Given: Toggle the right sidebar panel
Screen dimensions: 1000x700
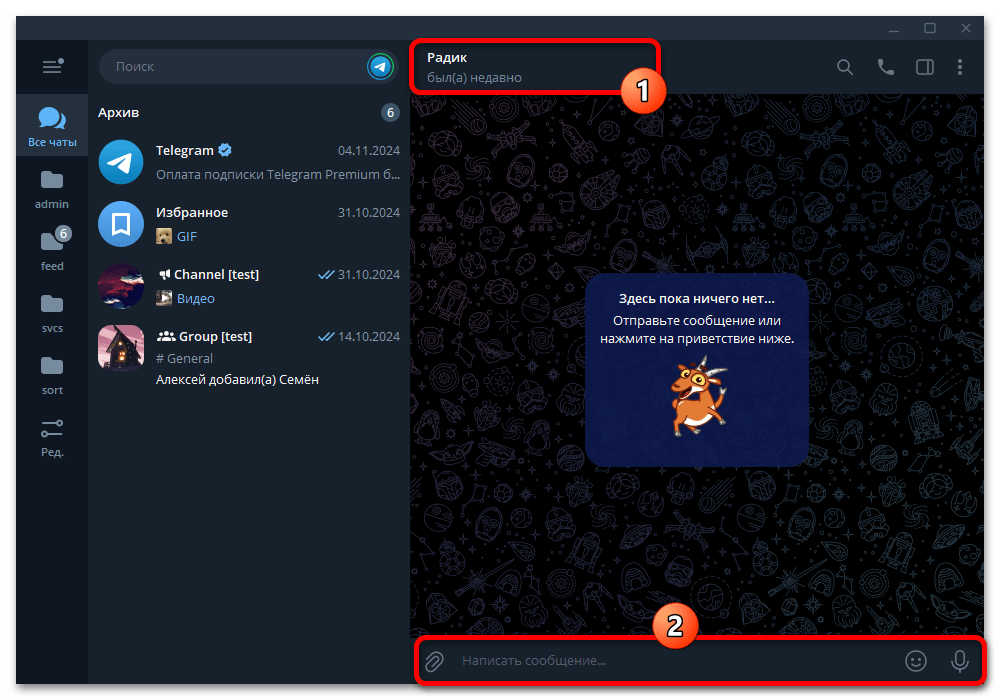Looking at the screenshot, I should pos(924,67).
